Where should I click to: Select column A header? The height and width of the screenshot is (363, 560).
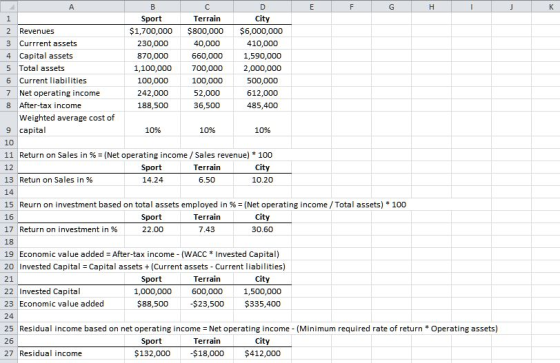(x=71, y=6)
